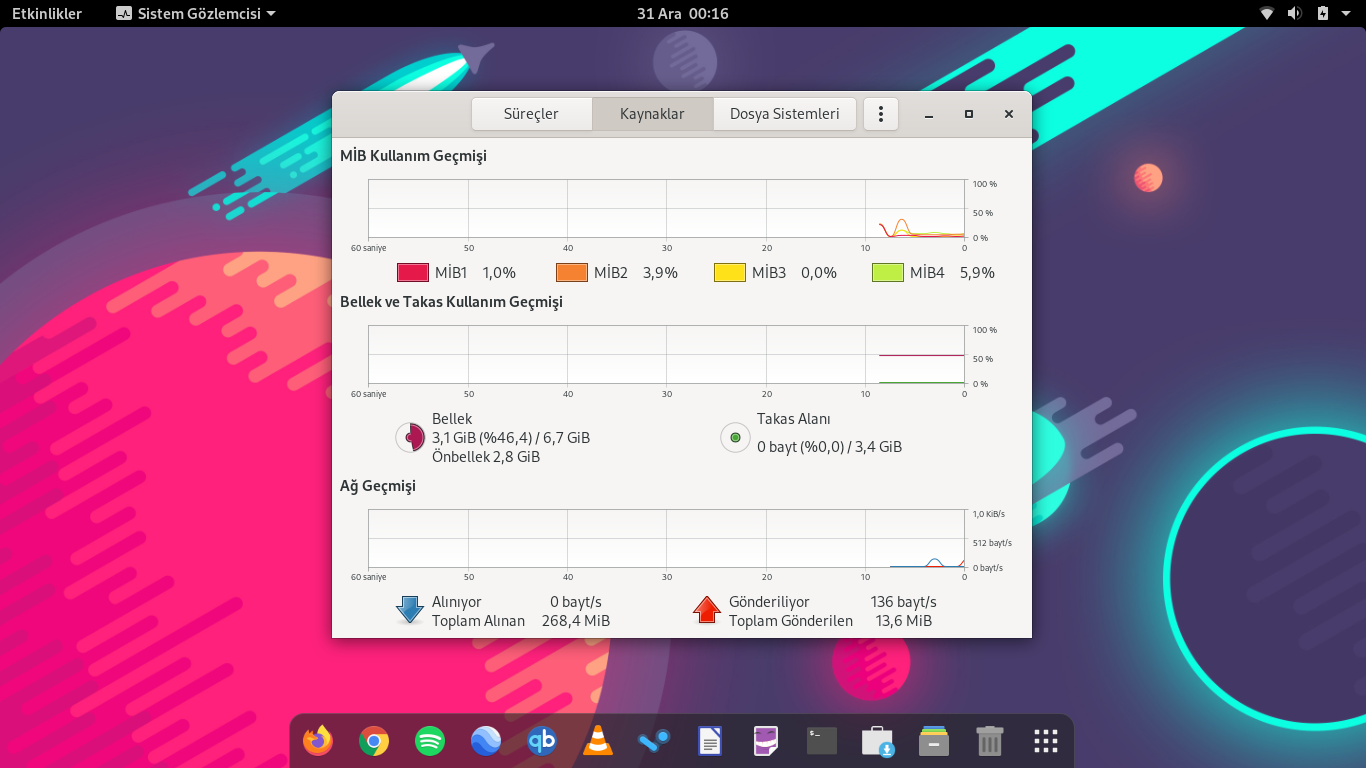Click swap usage text 0 bayt (%0,0) / 3,4 GiB
1366x768 pixels.
[830, 447]
